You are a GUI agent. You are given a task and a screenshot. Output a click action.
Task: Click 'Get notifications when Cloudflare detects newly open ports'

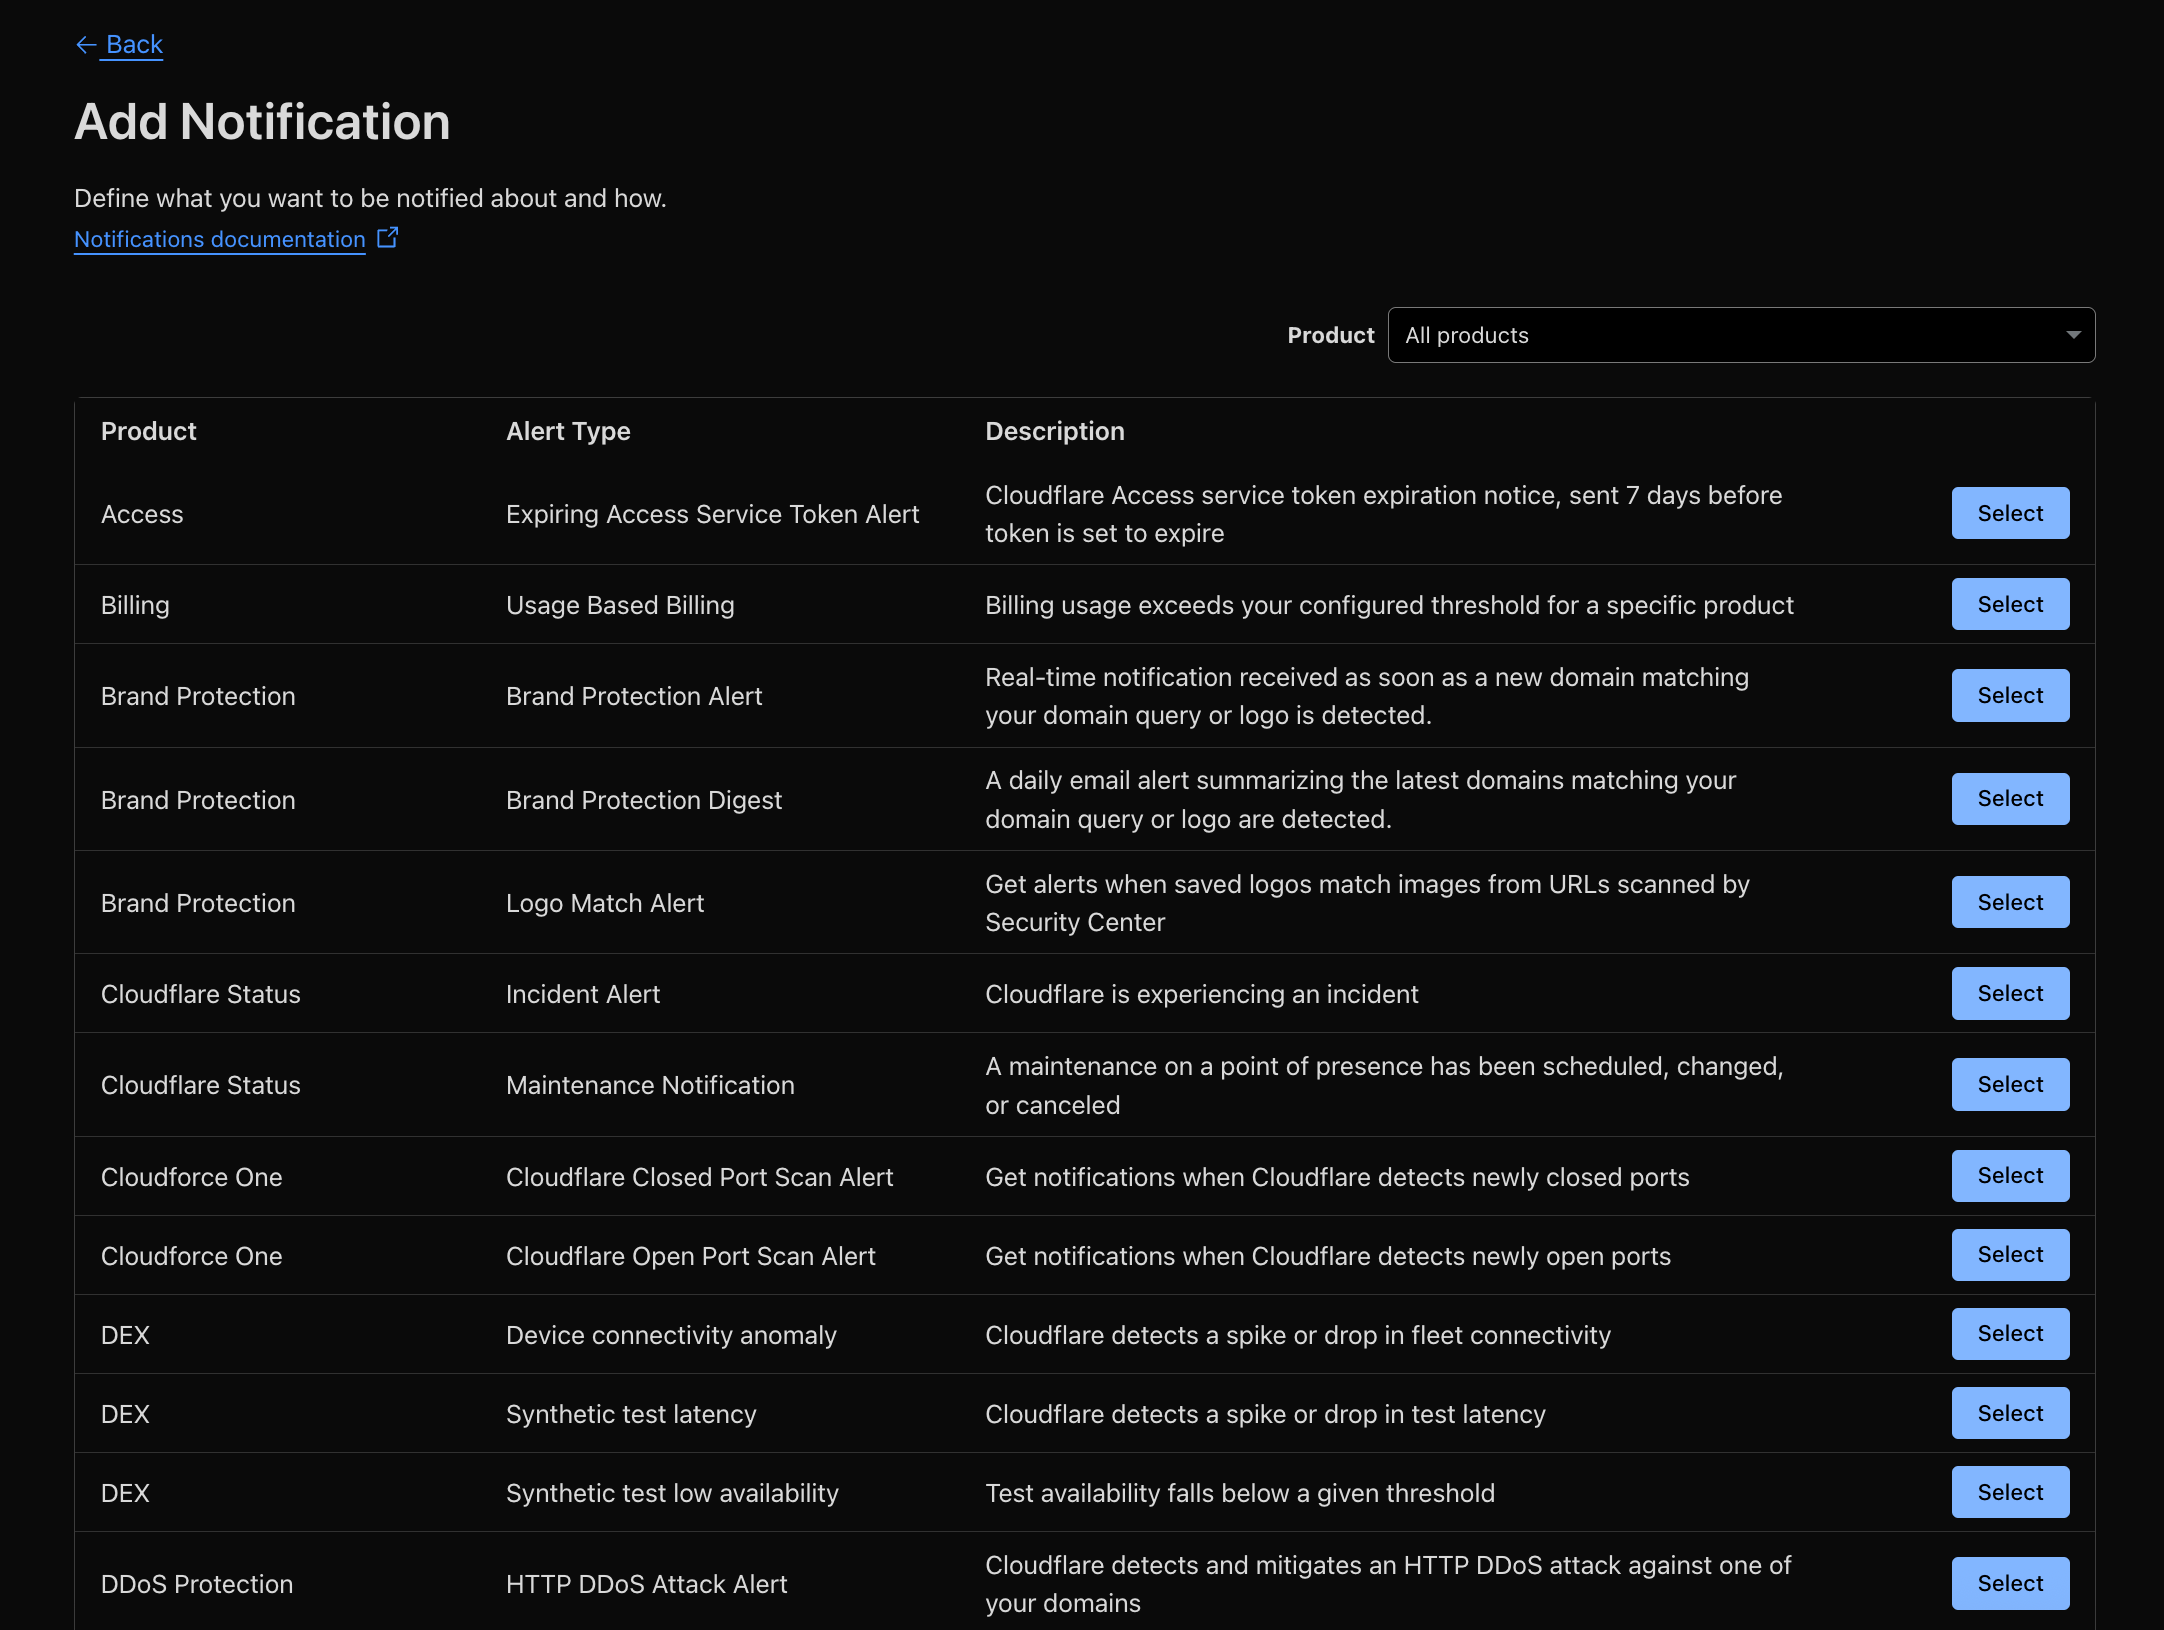1328,1256
